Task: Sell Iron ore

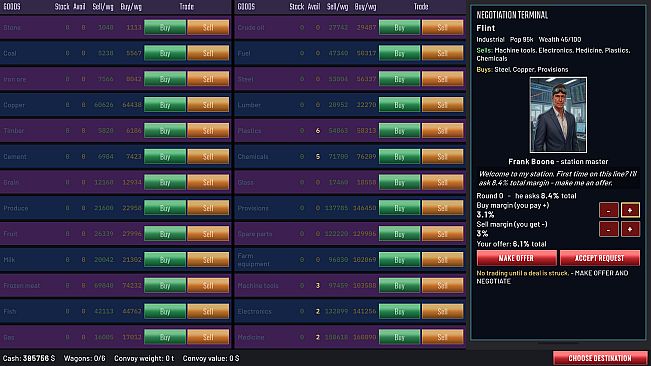Action: (x=208, y=79)
